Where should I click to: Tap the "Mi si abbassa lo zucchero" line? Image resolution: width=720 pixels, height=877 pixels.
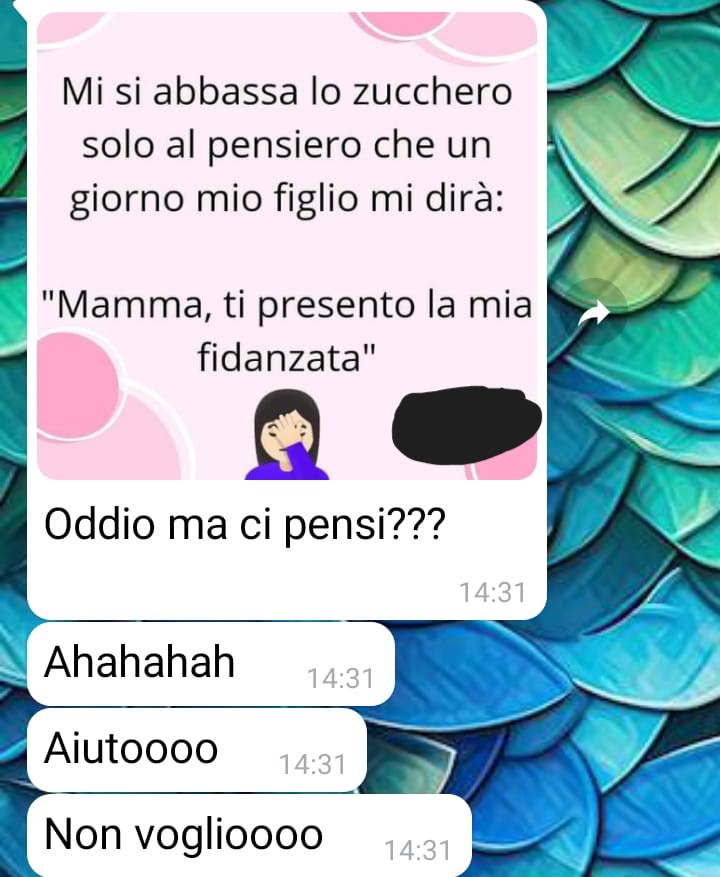click(287, 91)
